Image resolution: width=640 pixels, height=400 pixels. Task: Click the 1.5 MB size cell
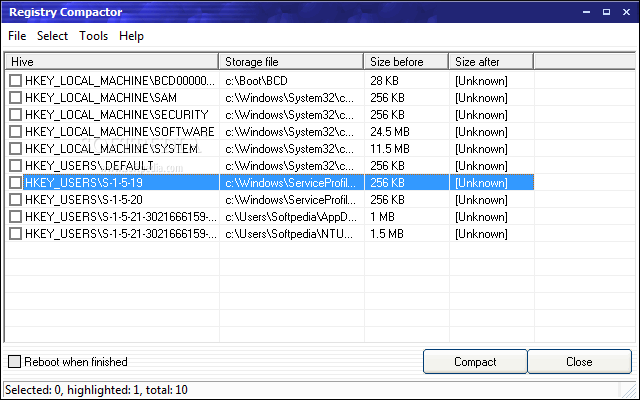(x=387, y=233)
